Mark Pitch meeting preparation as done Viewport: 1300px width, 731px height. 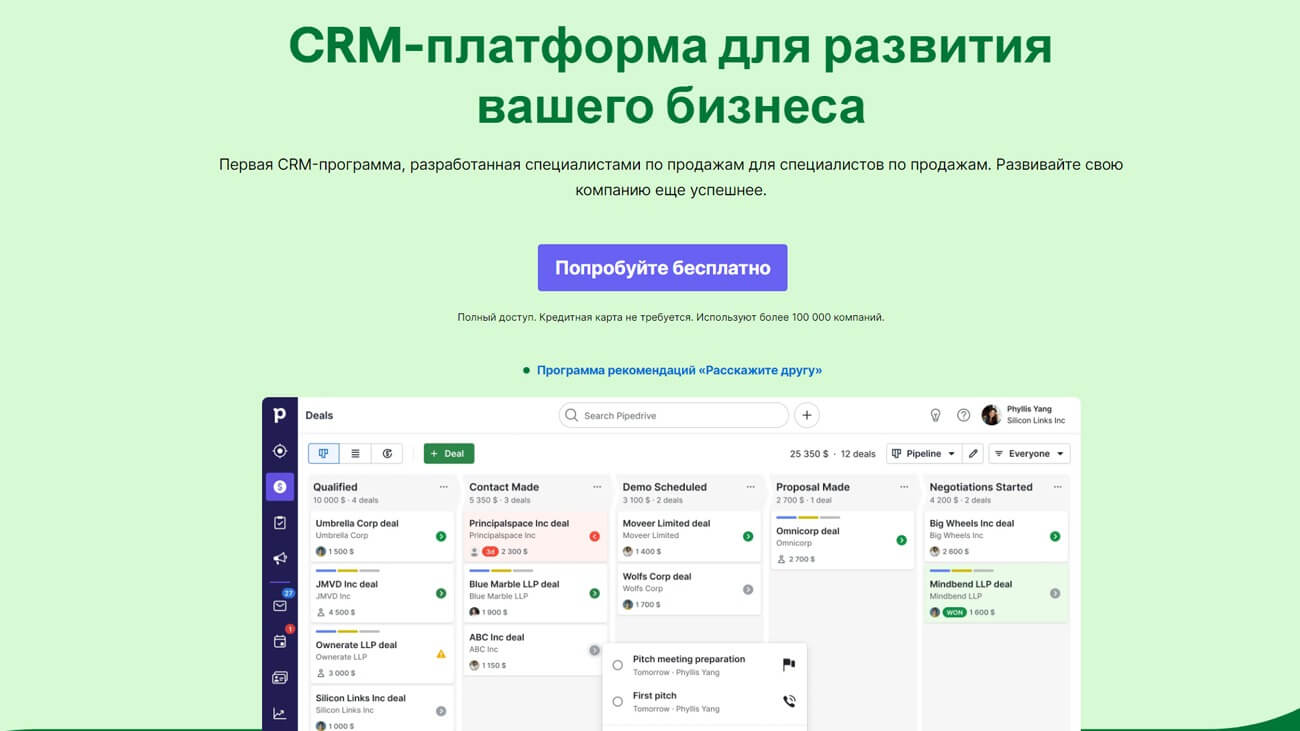point(617,665)
